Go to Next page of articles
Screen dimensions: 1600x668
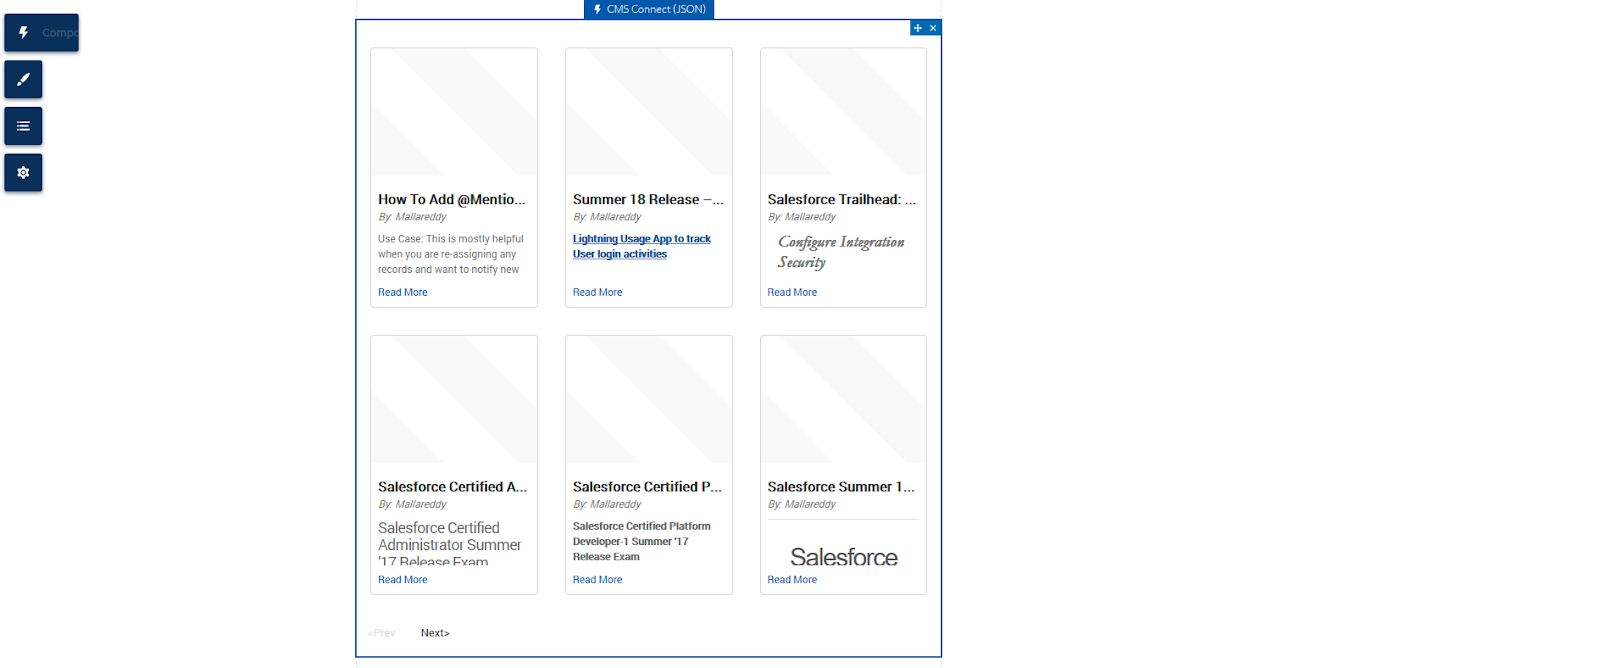pos(435,633)
